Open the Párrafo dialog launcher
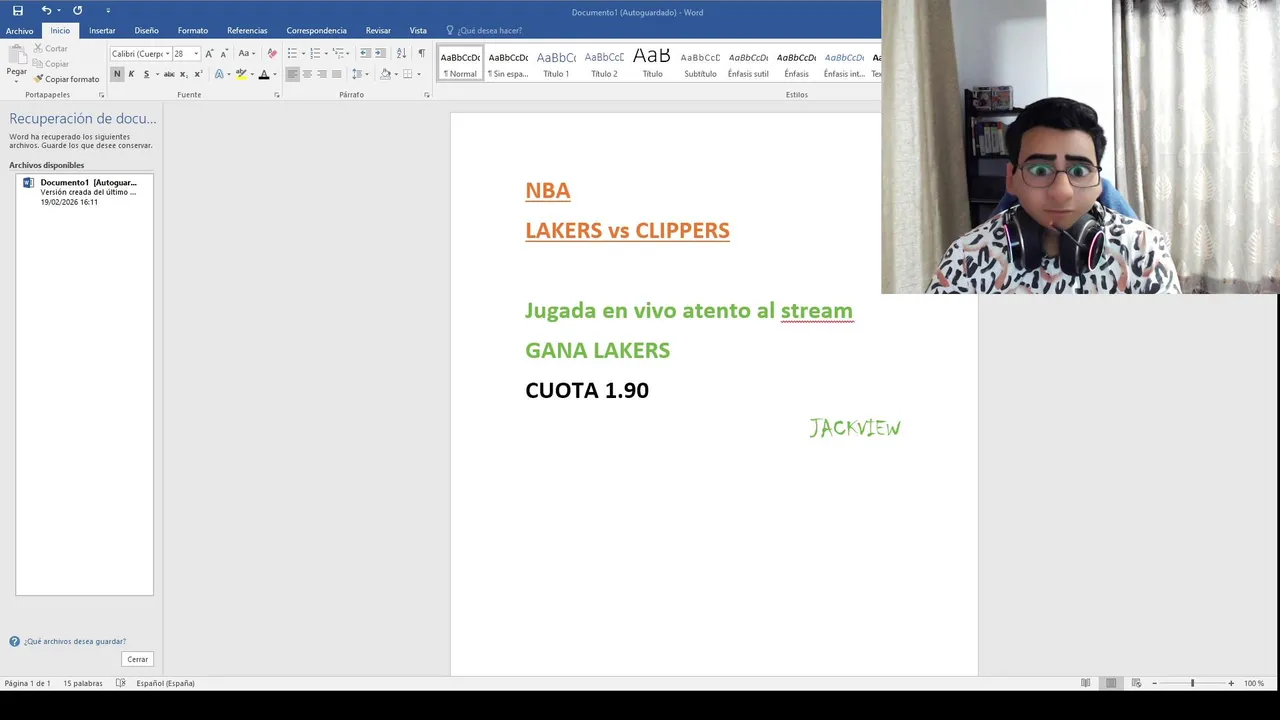Viewport: 1280px width, 720px height. [426, 95]
